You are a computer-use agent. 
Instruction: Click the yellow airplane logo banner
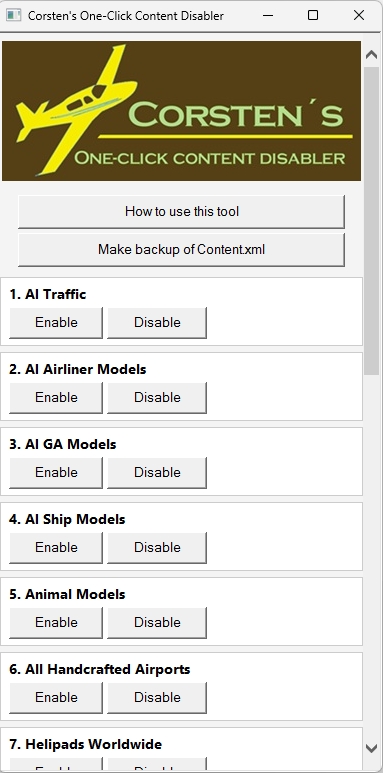point(181,111)
